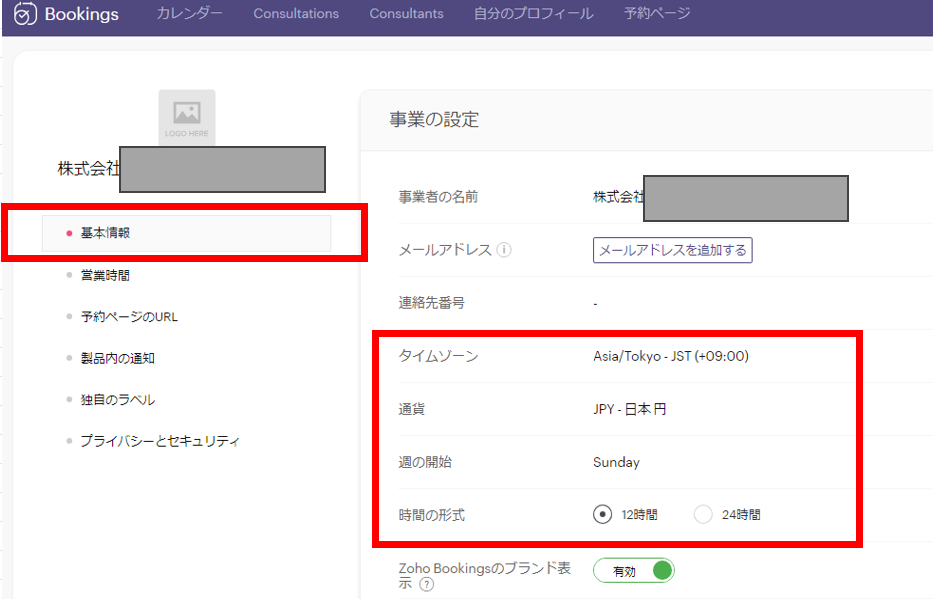The height and width of the screenshot is (599, 933).
Task: Select 製品内の通知 in the sidebar
Action: click(x=117, y=358)
